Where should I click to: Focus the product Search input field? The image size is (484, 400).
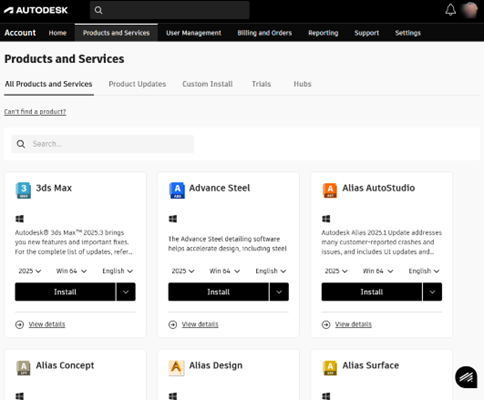click(x=103, y=144)
